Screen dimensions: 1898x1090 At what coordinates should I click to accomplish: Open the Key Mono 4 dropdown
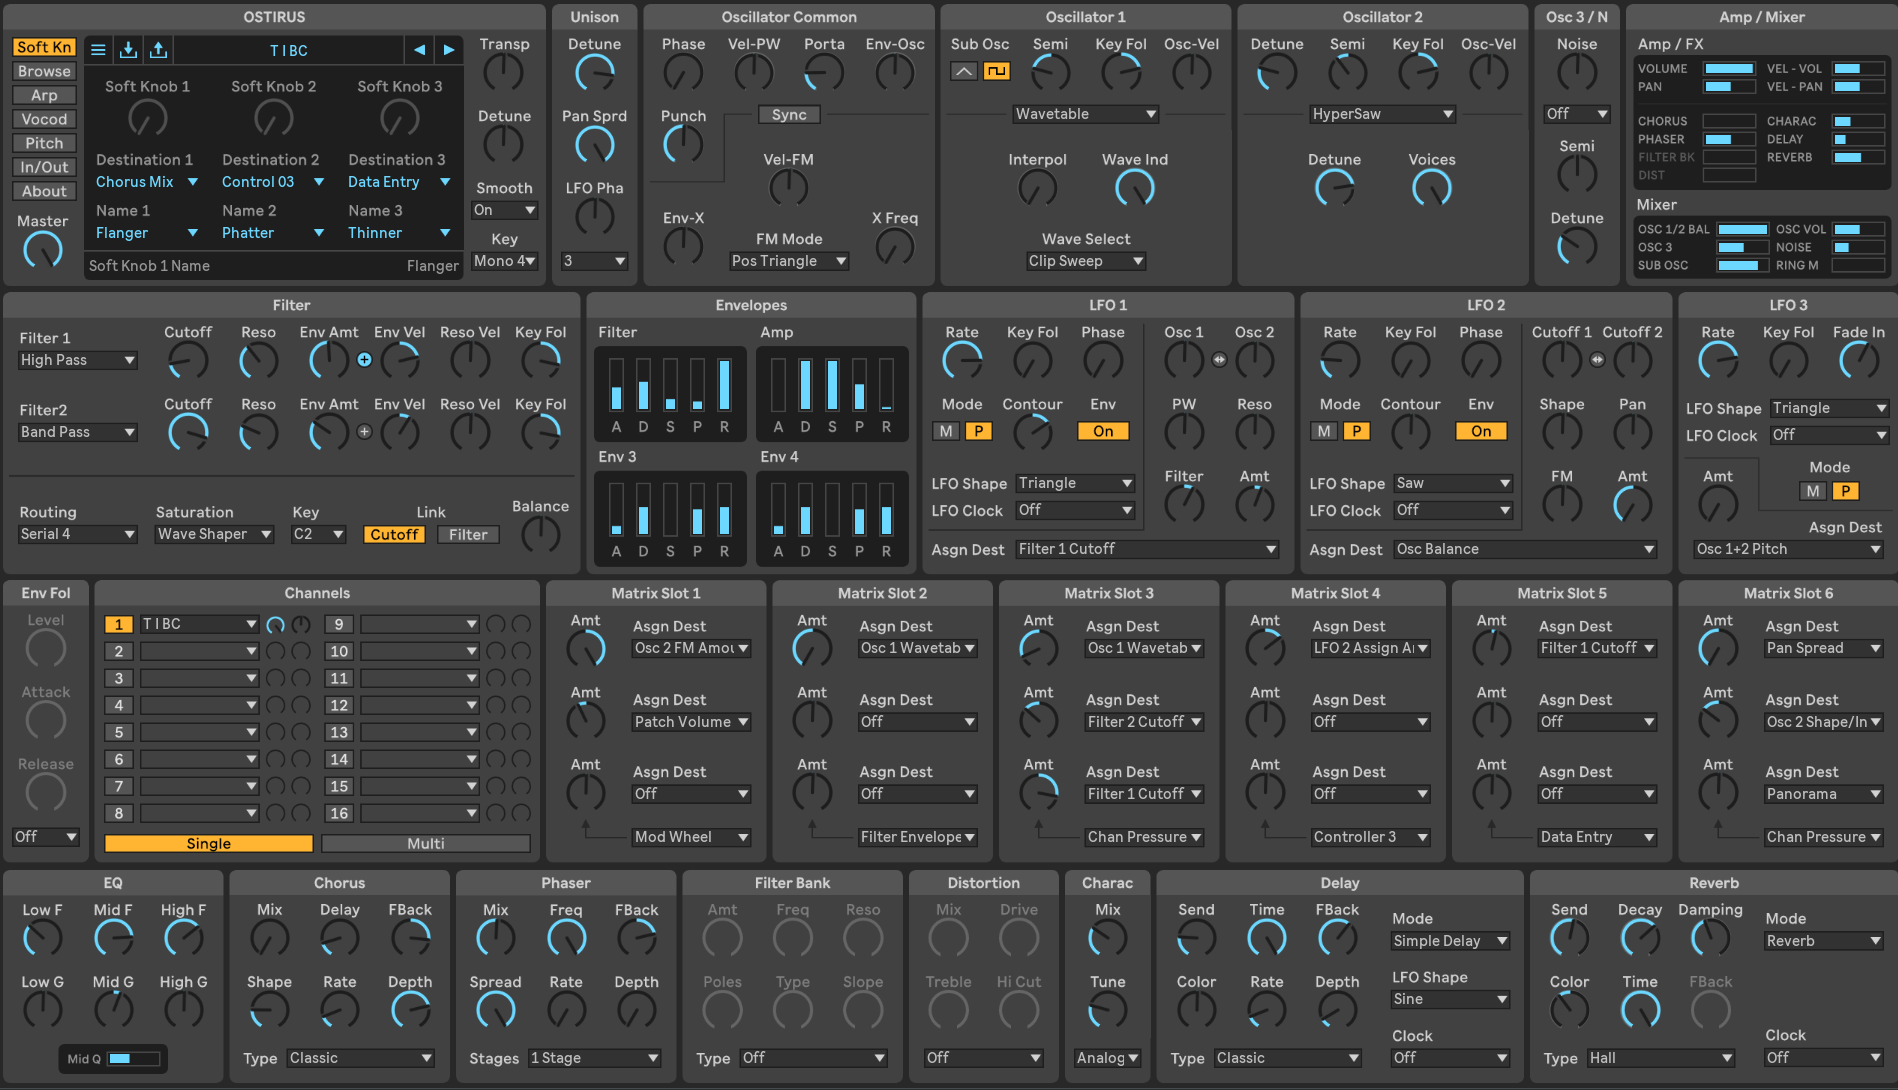pyautogui.click(x=505, y=261)
